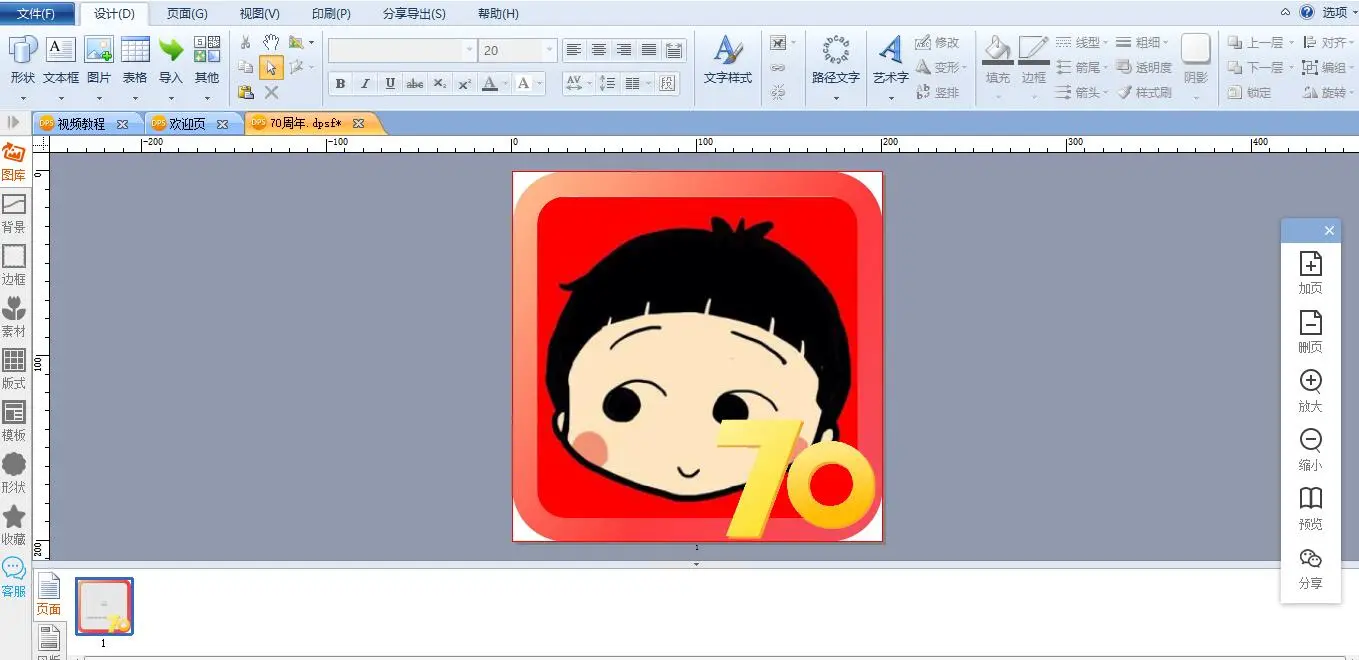Open the 路径文字 path text tool
The height and width of the screenshot is (660, 1359).
click(835, 59)
